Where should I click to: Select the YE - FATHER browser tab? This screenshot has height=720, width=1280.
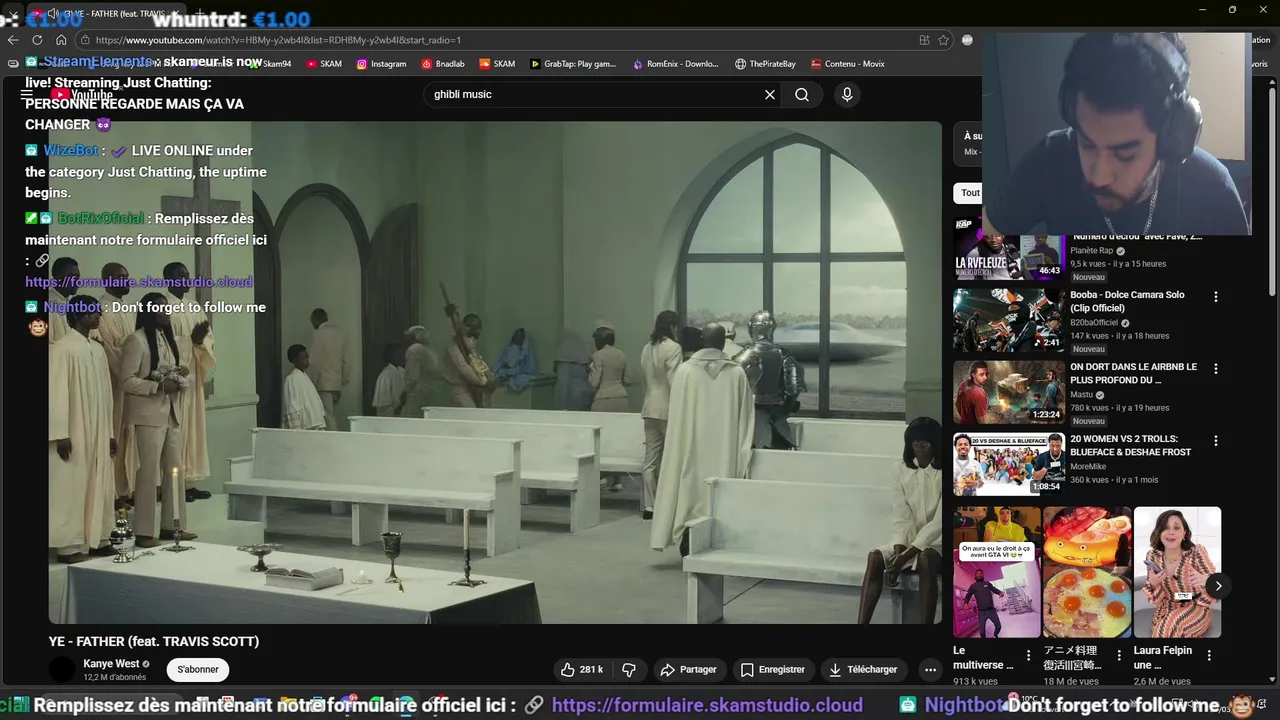105,14
